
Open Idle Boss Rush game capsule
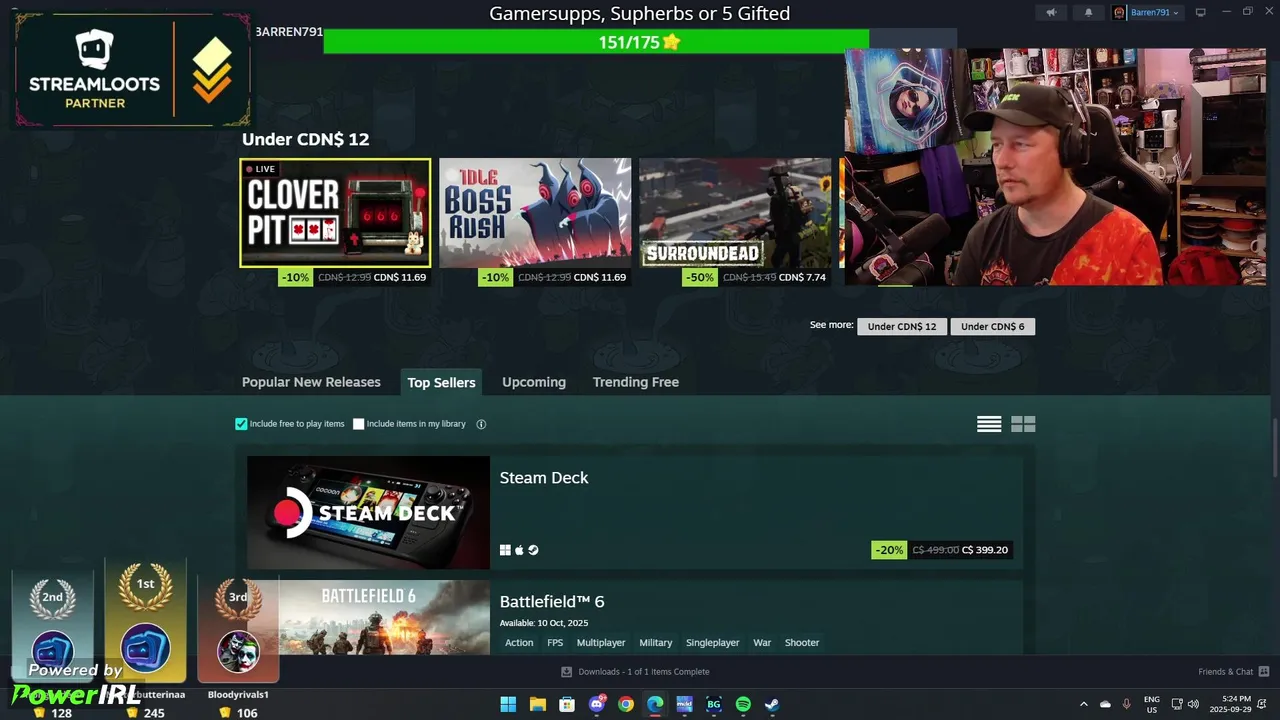535,213
